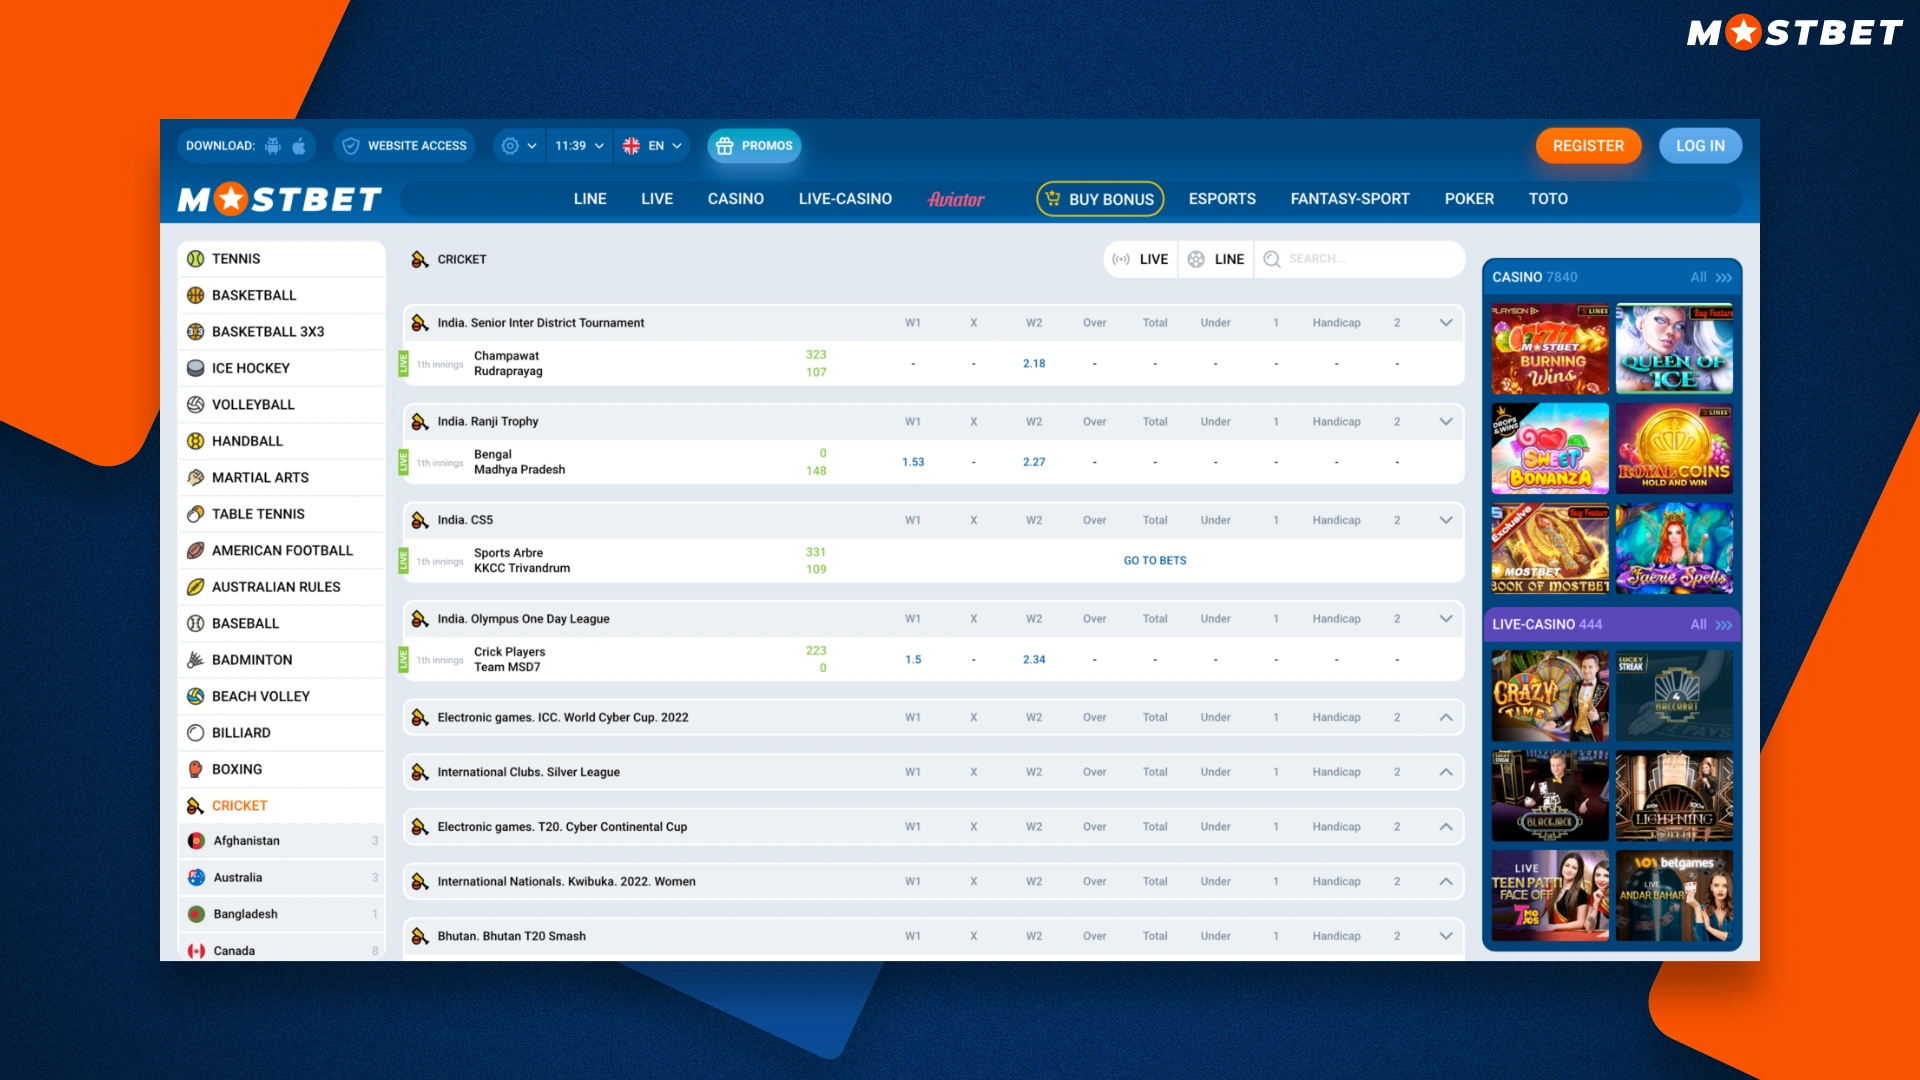1920x1080 pixels.
Task: Download the Android app via robot icon
Action: [273, 146]
